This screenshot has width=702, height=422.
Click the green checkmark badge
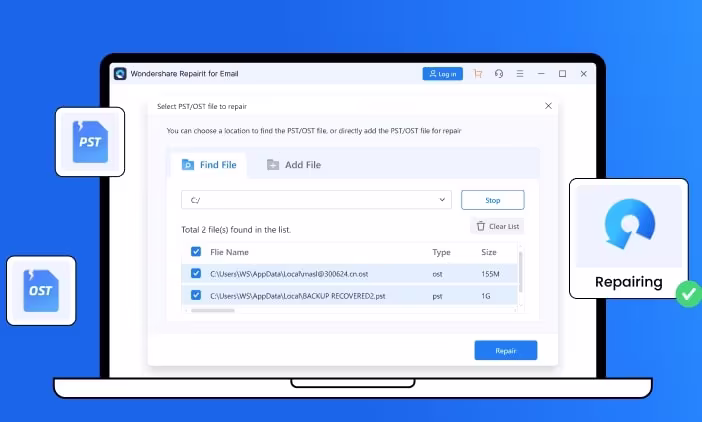point(689,294)
